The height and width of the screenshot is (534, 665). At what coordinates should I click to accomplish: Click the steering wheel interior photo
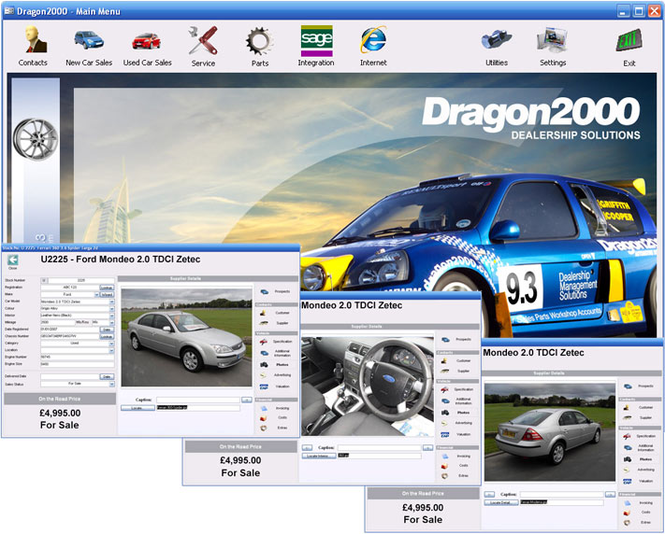pyautogui.click(x=368, y=386)
